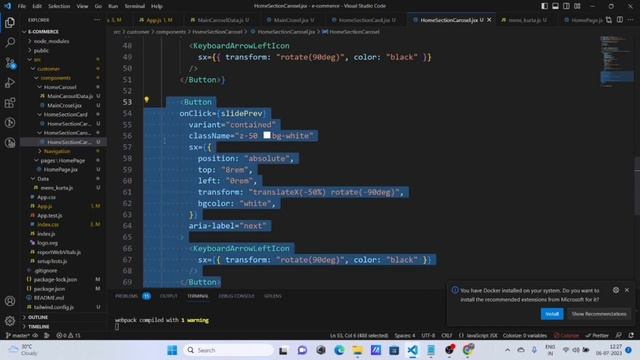Close the HomeSectionCarosel.jsx tab

coord(489,20)
